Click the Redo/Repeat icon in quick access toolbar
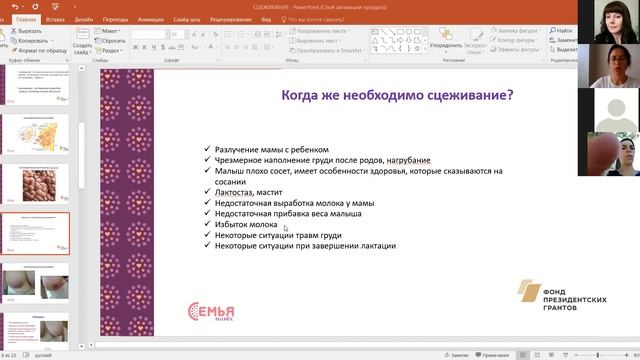Screen dimensions: 640x360 (x=35, y=7)
